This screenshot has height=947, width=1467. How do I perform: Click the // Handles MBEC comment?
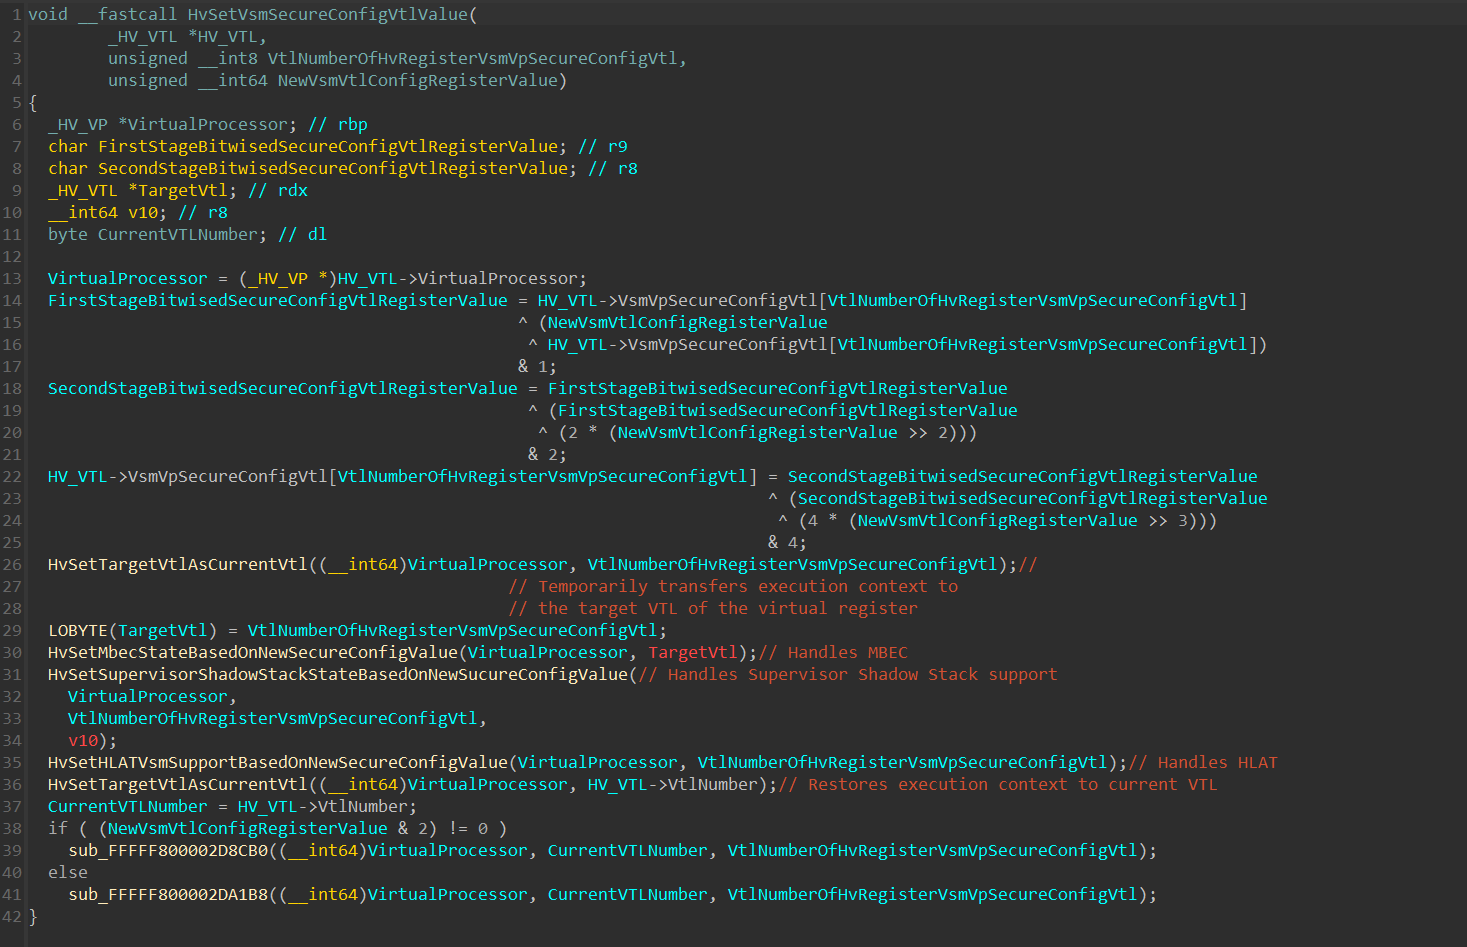coord(832,652)
